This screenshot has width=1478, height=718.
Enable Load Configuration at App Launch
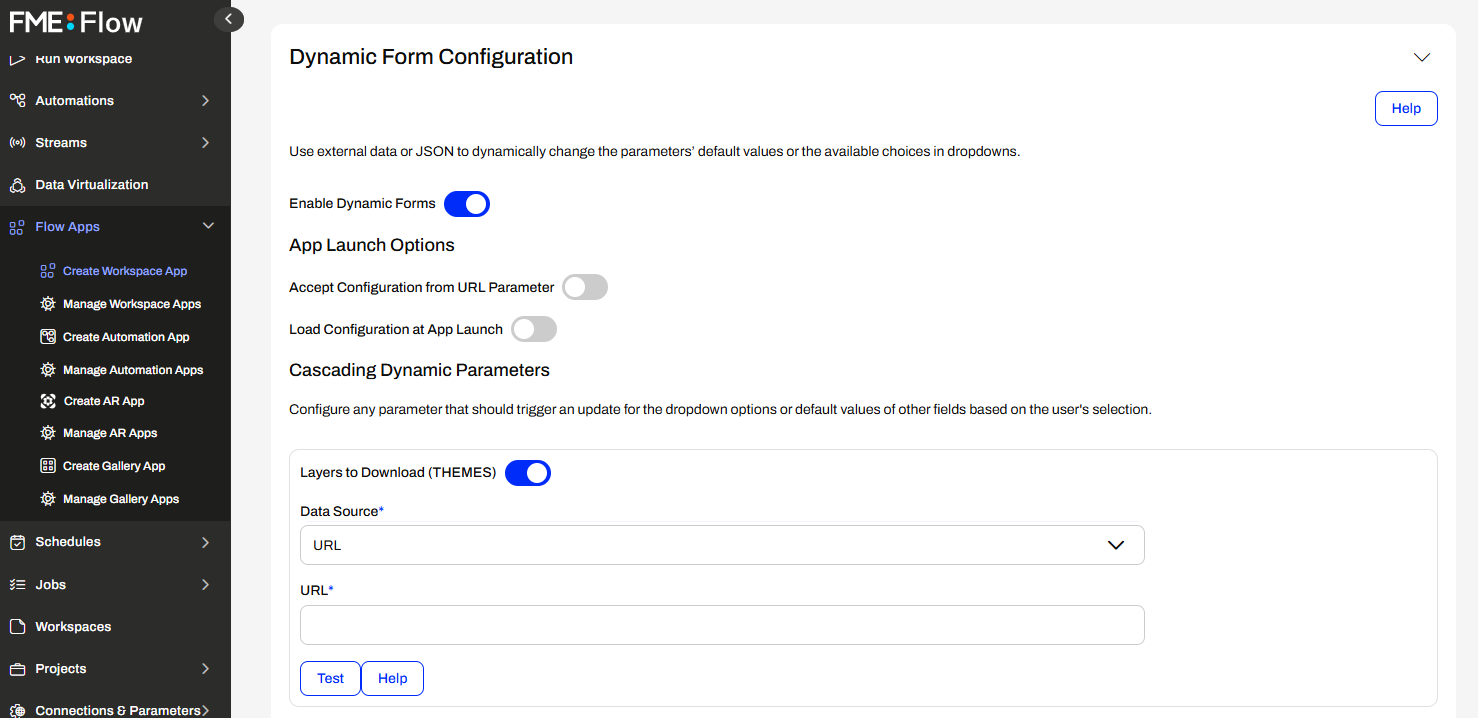tap(534, 330)
